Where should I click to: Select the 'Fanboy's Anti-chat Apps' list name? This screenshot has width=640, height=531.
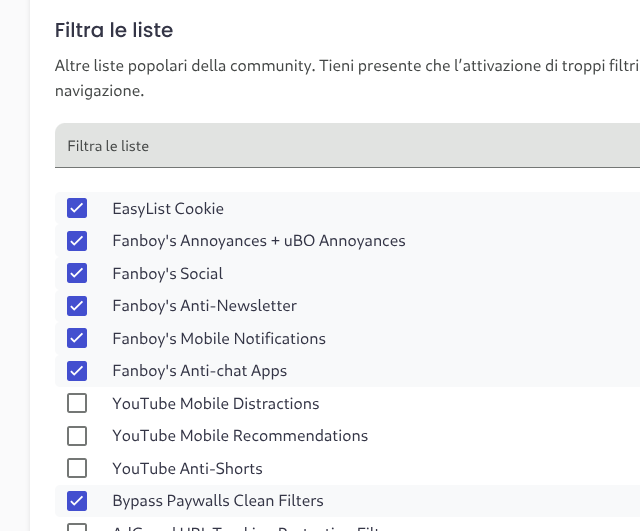[199, 371]
